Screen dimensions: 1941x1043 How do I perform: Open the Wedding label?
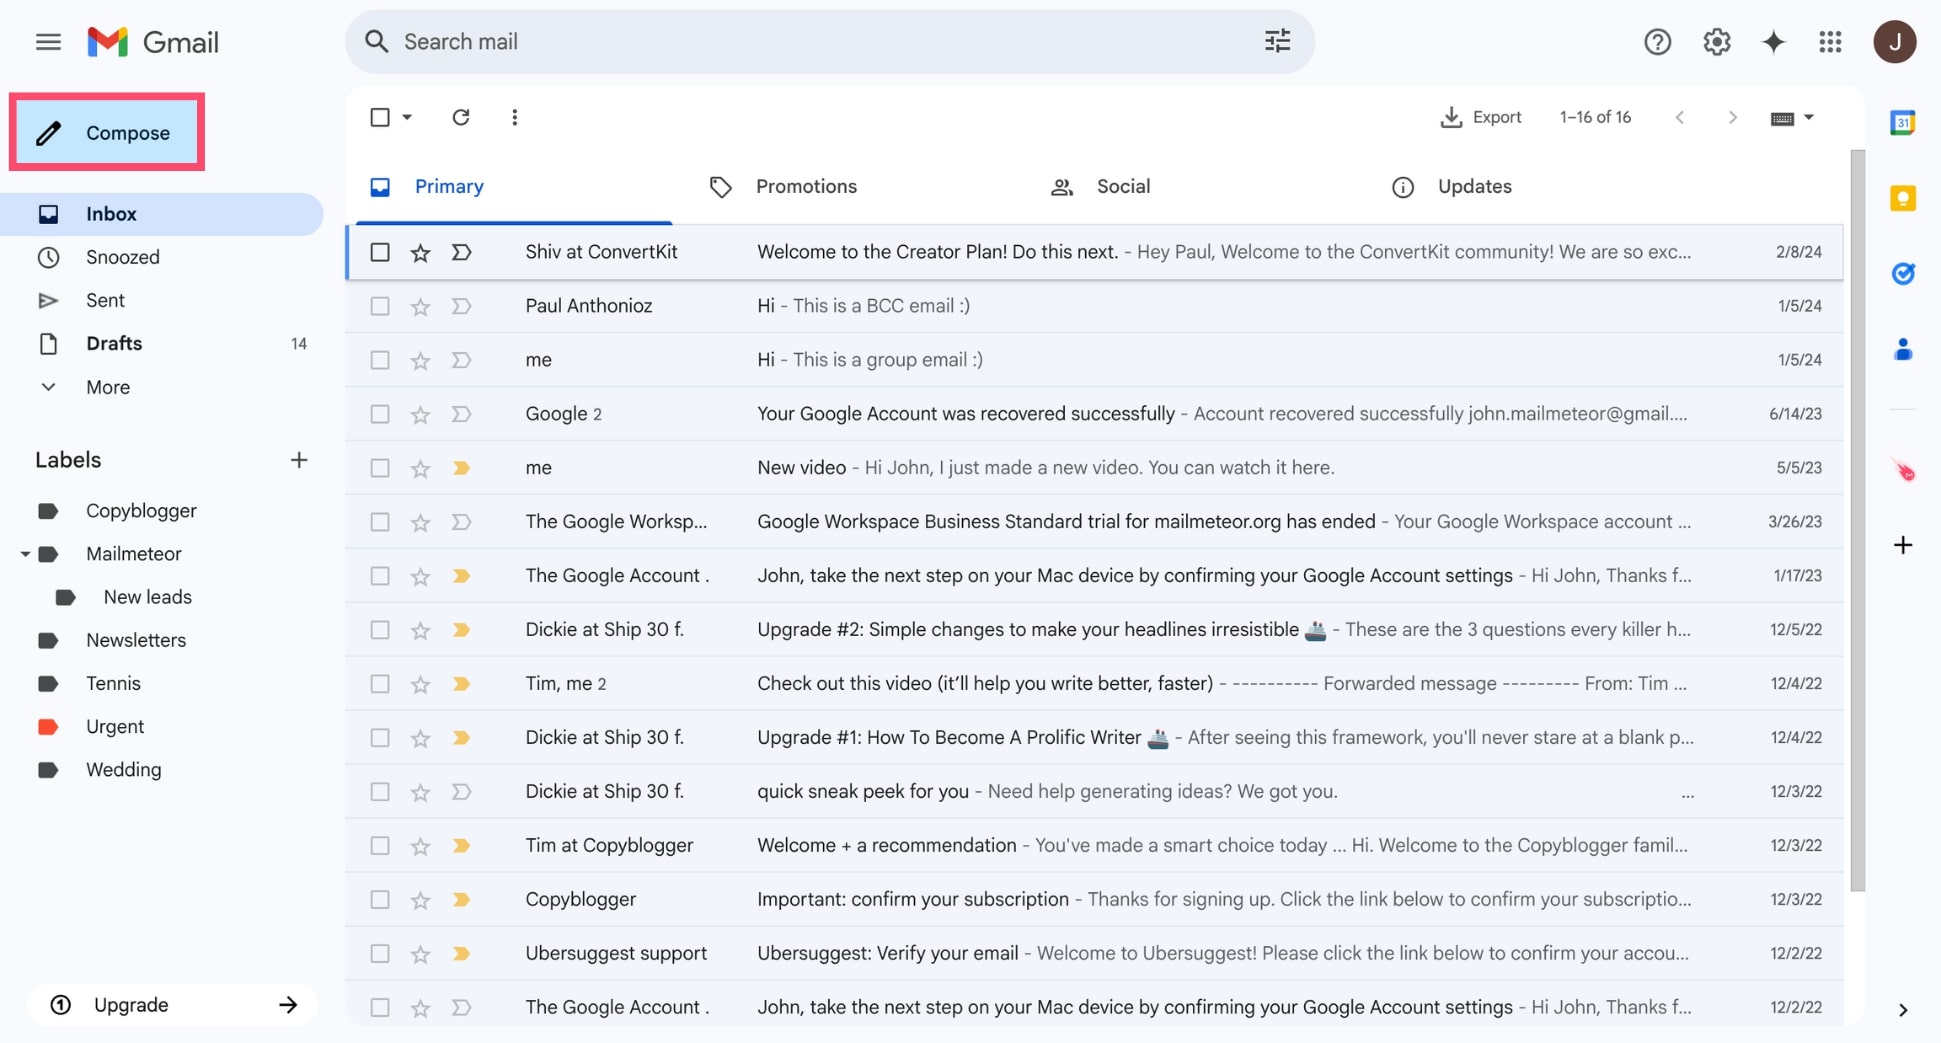point(123,770)
